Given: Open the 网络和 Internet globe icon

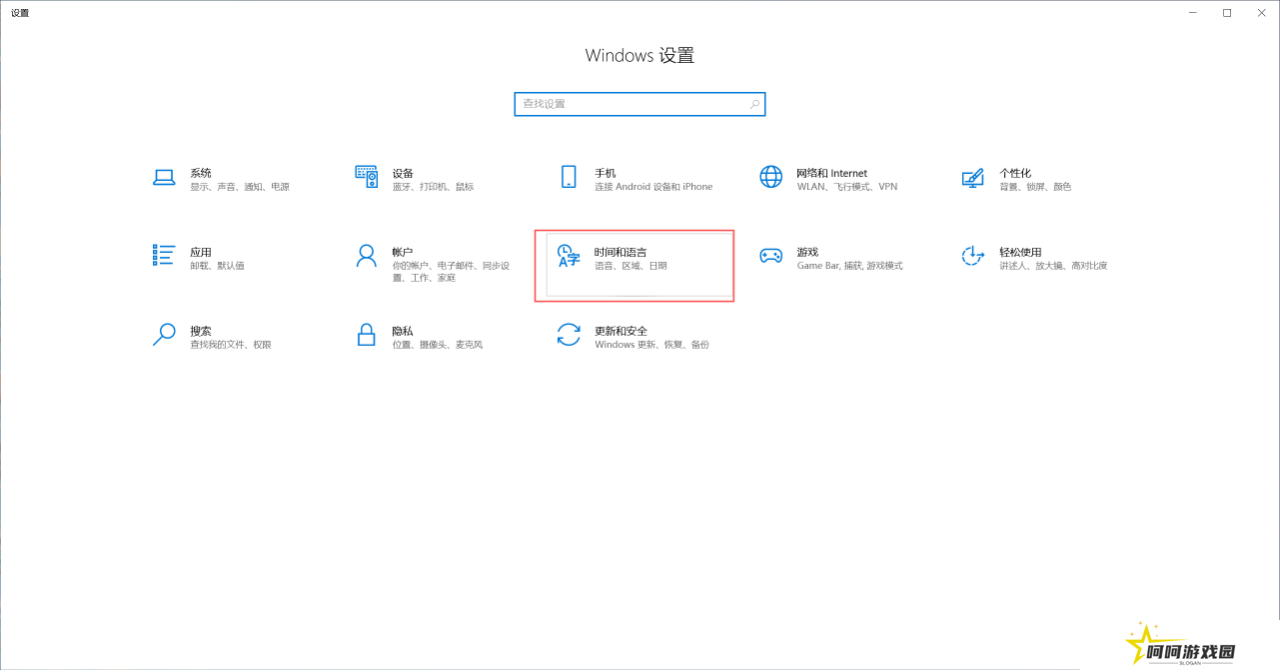Looking at the screenshot, I should [771, 177].
